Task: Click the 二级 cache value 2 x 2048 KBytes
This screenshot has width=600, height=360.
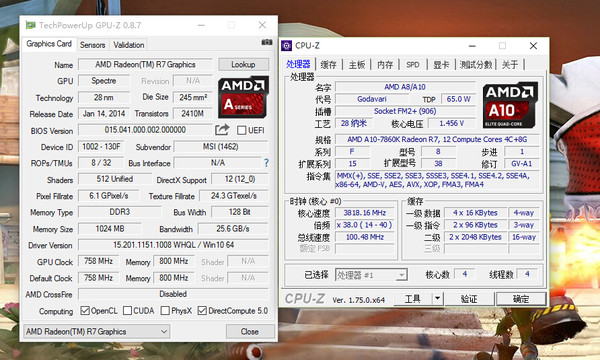Action: coord(475,237)
